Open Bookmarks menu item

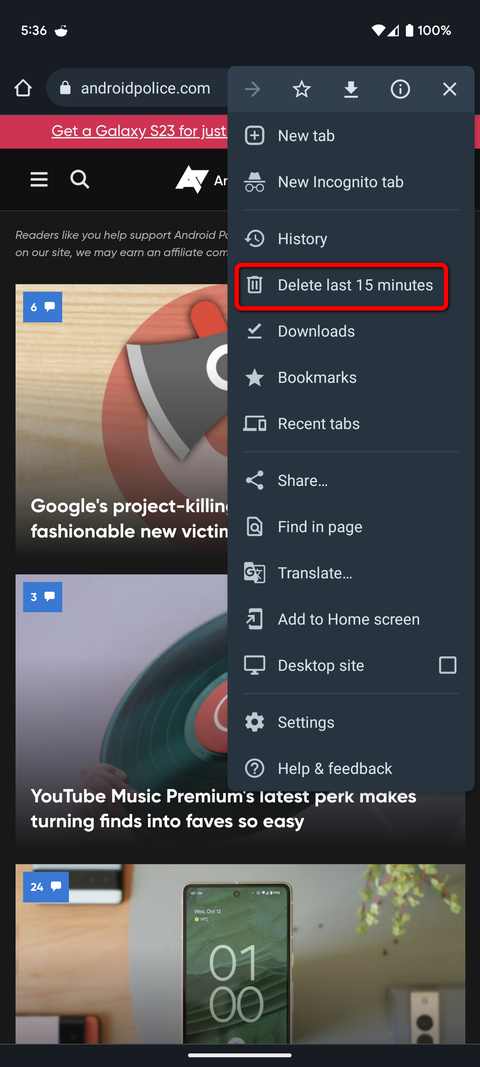point(351,378)
